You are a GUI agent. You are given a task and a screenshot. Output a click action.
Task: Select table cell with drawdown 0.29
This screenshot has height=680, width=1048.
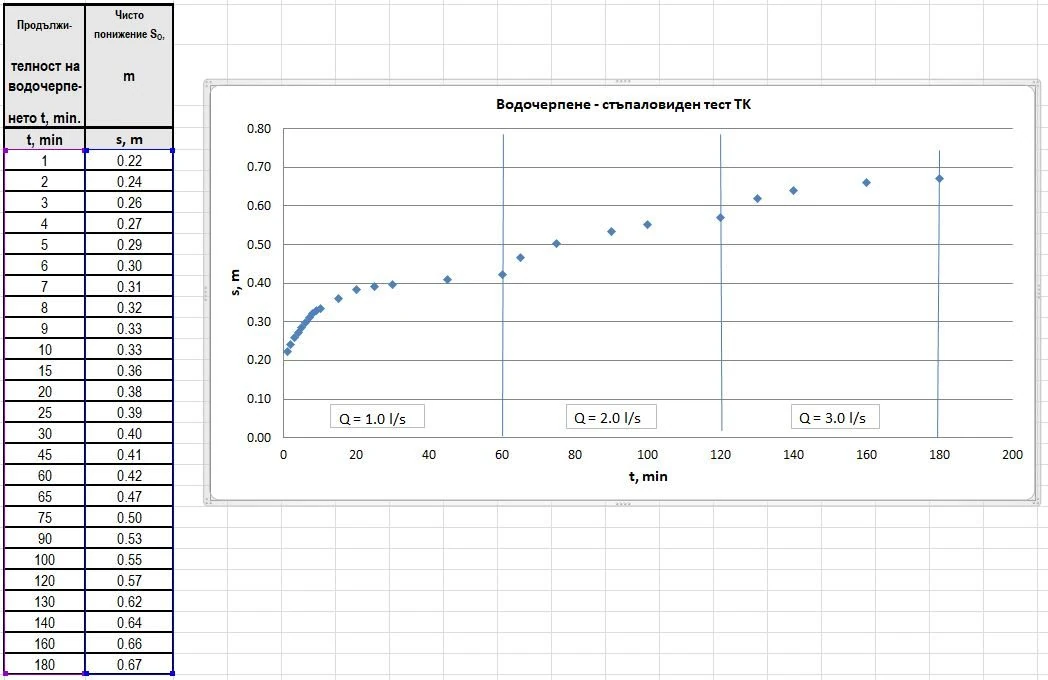click(129, 245)
